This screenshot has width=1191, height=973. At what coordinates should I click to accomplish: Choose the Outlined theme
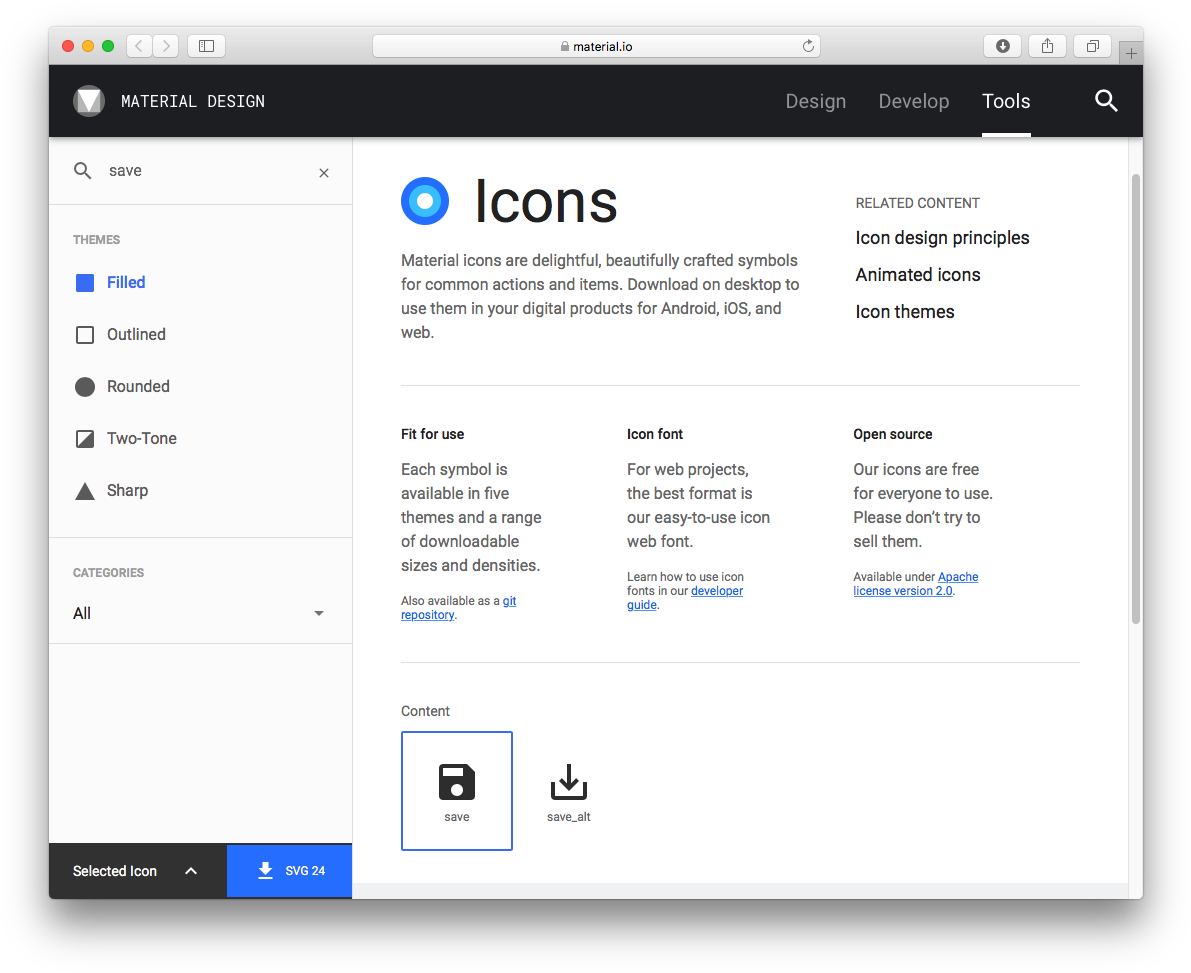pyautogui.click(x=121, y=335)
